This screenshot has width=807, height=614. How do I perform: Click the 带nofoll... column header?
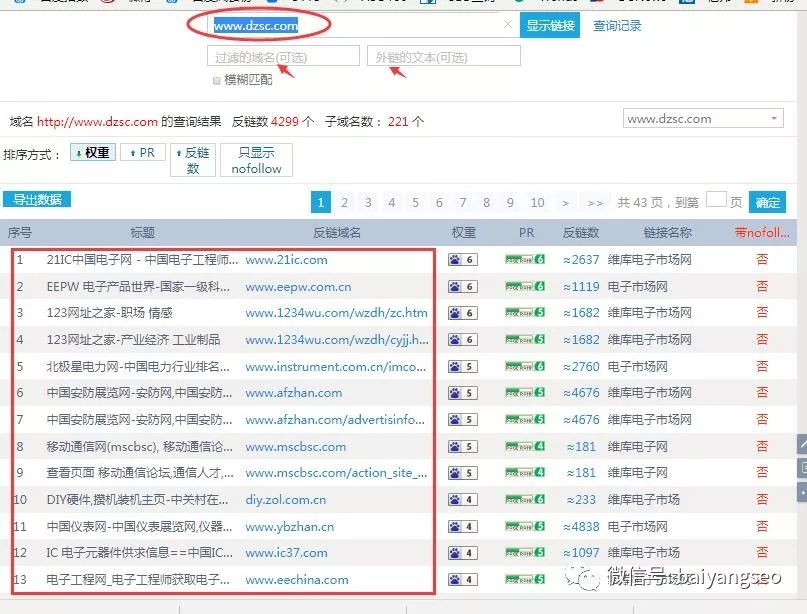(762, 233)
